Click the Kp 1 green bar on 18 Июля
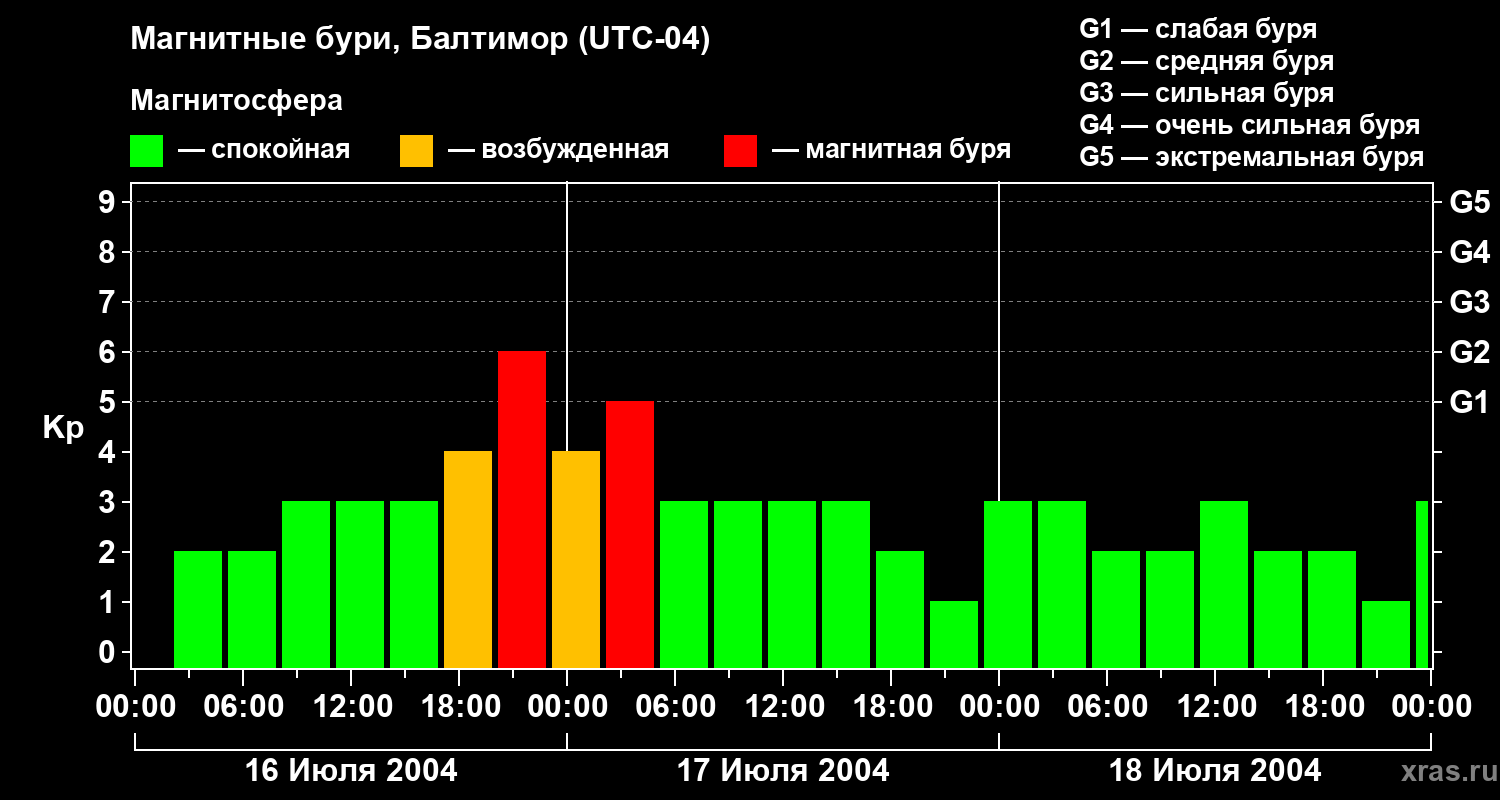This screenshot has width=1500, height=800. click(1386, 635)
